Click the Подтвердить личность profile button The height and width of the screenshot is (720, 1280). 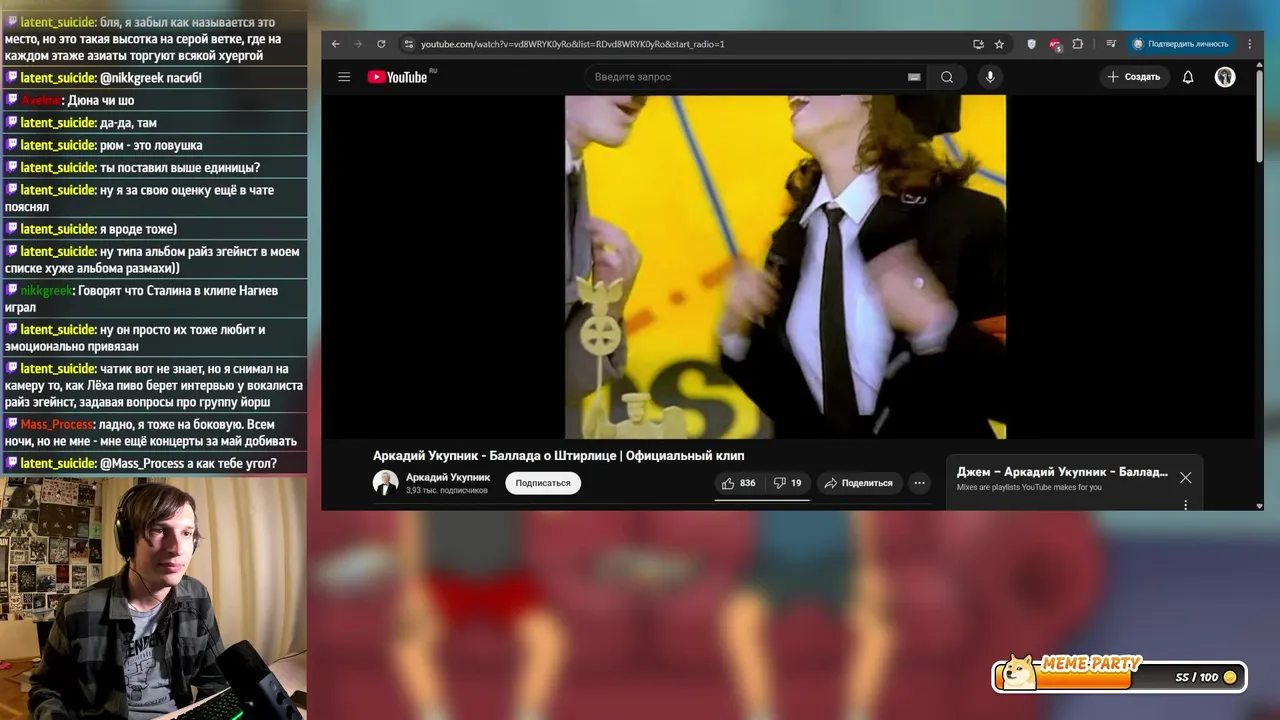pyautogui.click(x=1181, y=44)
